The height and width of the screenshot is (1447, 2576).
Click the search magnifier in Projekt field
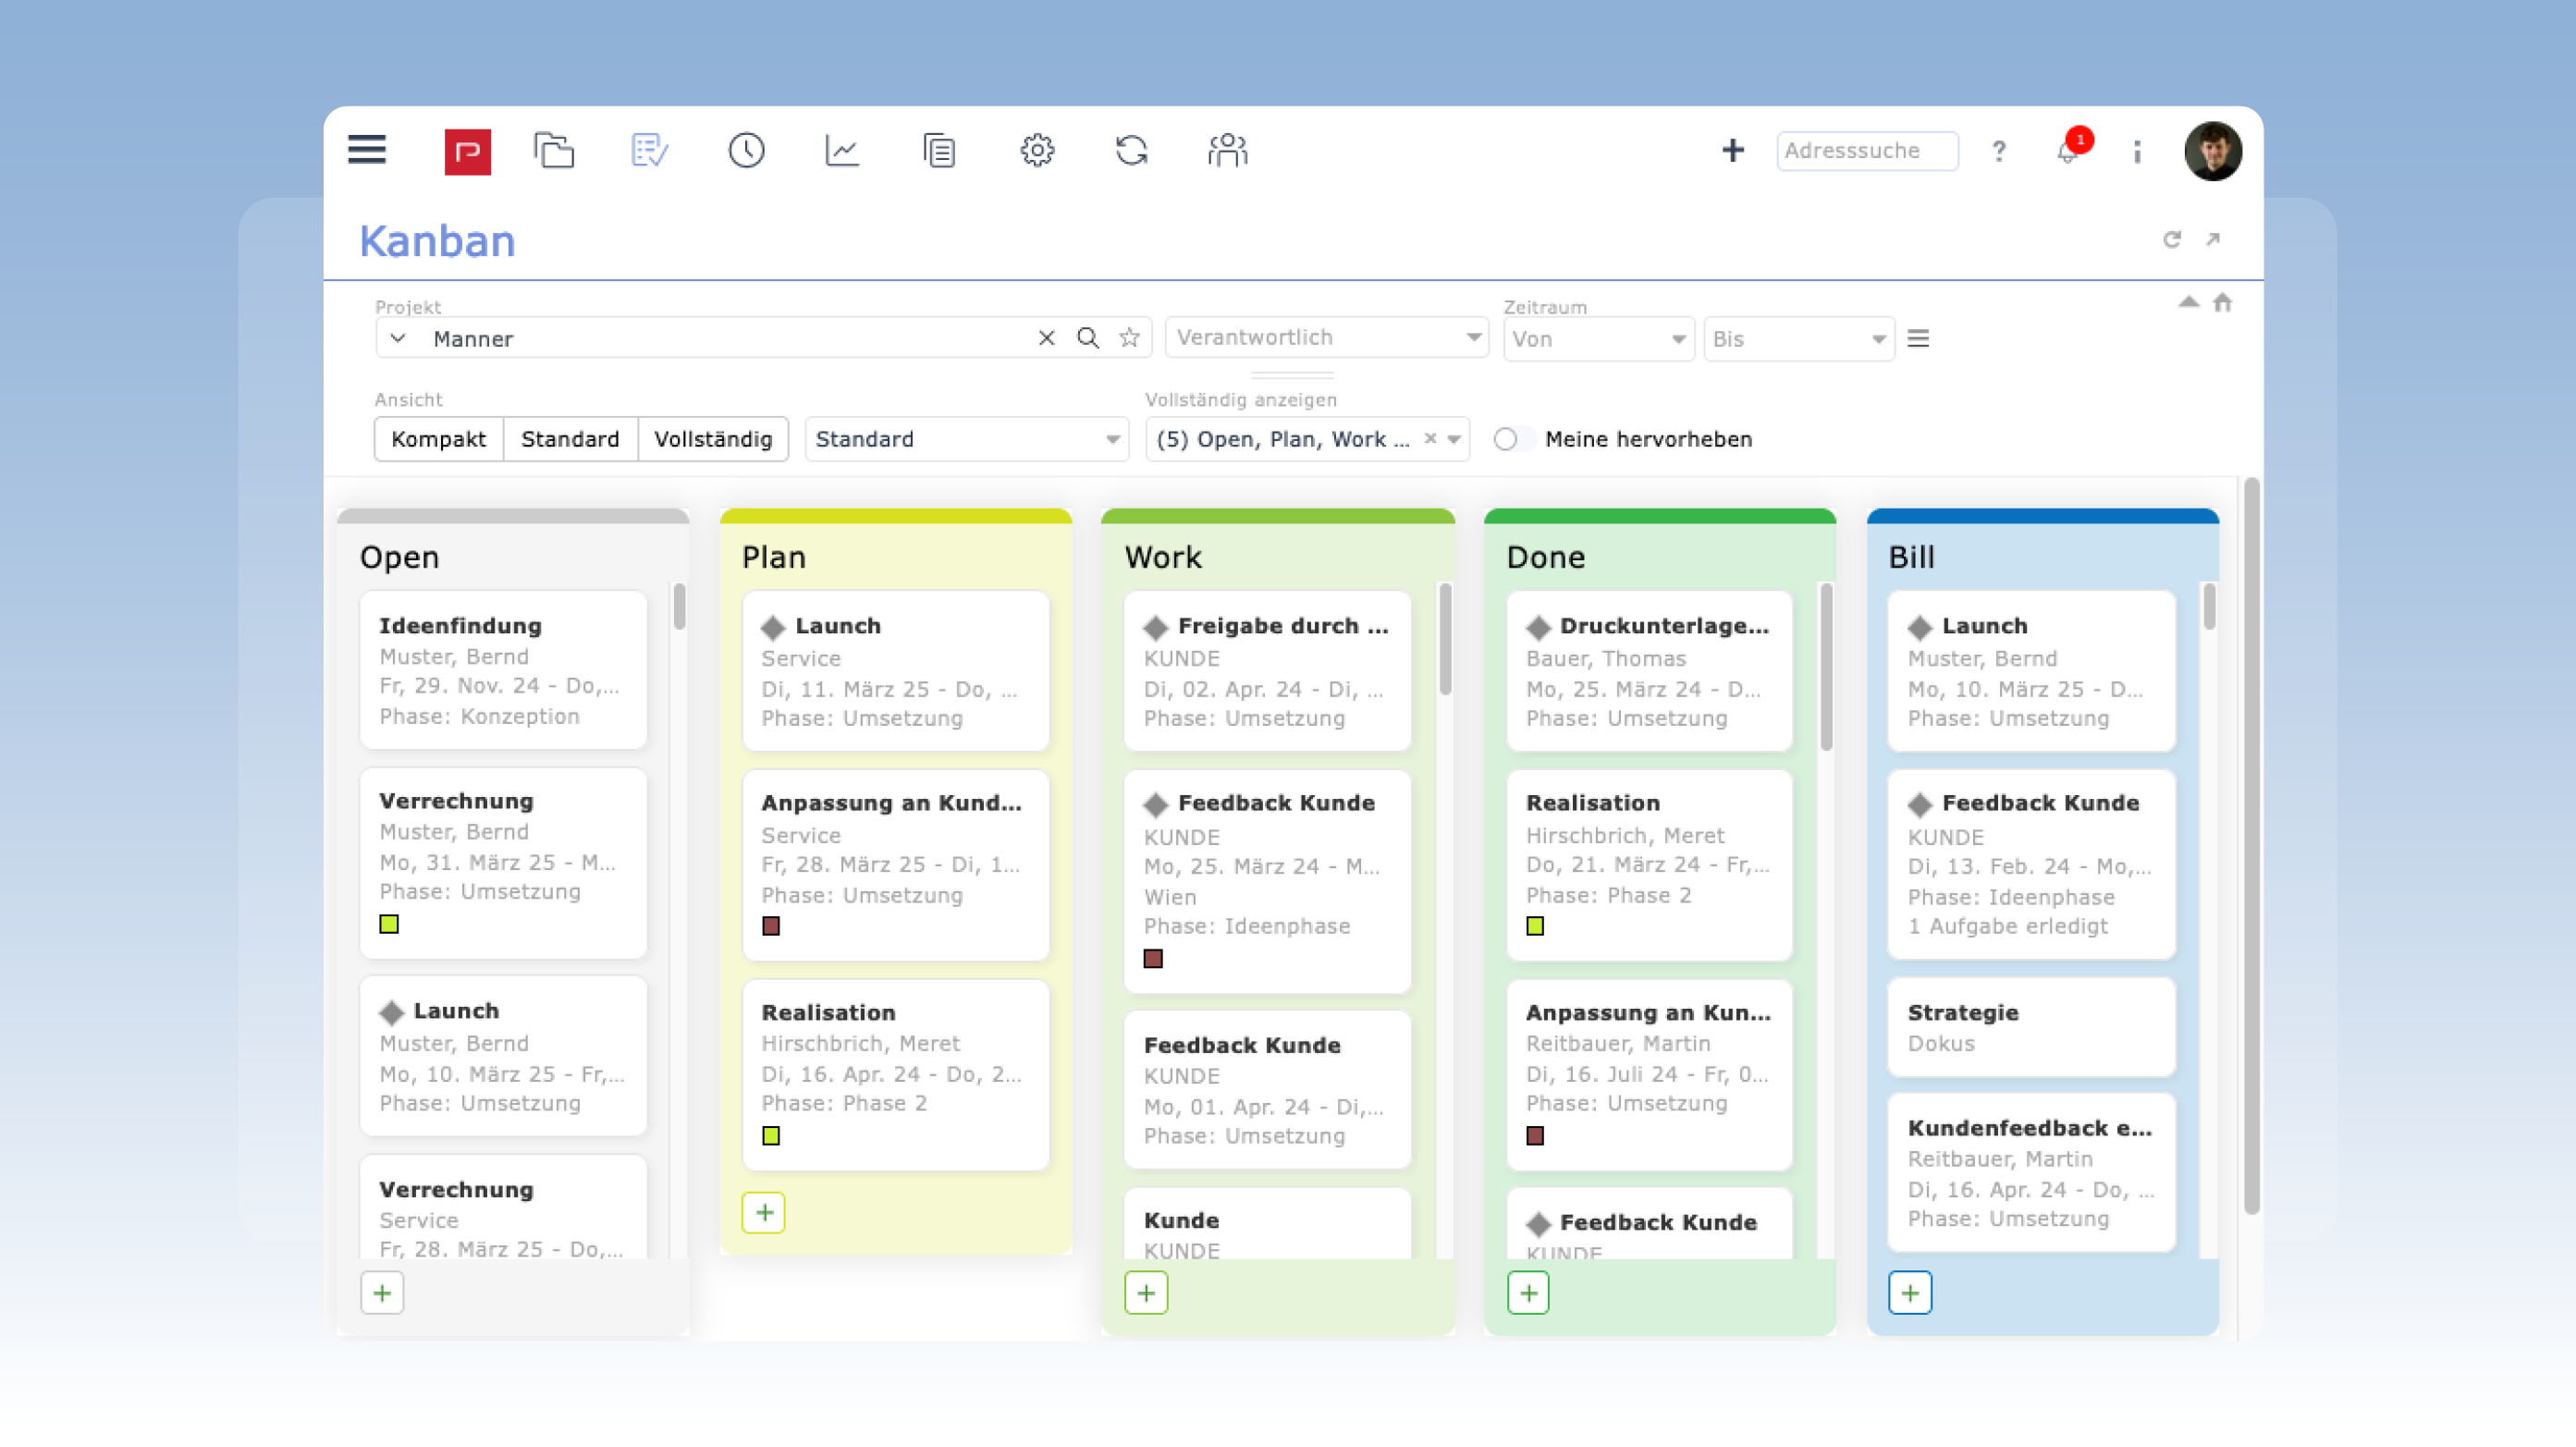pos(1088,338)
